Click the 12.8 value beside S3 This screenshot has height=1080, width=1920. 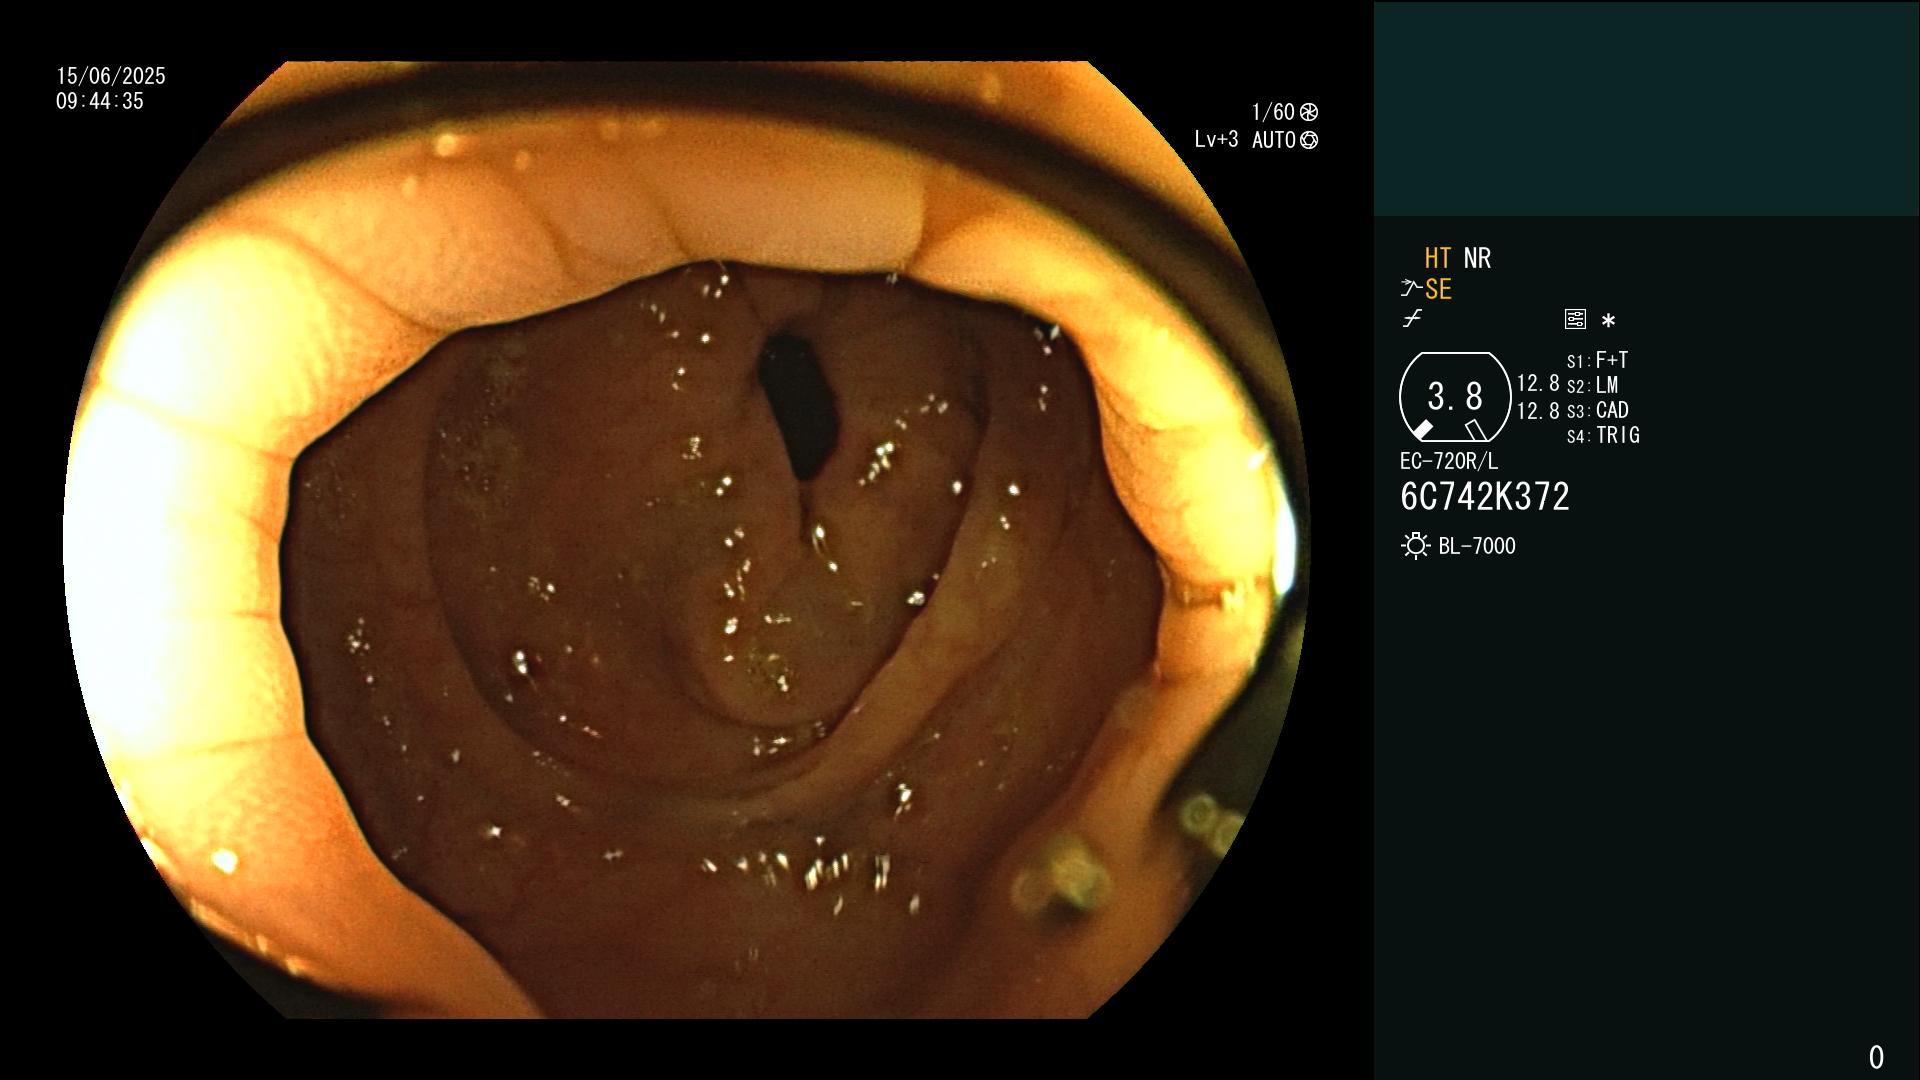click(x=1538, y=411)
